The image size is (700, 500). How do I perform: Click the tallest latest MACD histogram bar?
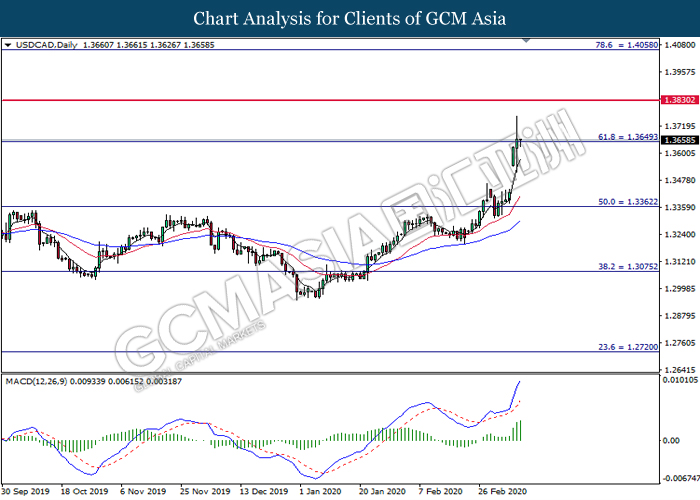(521, 430)
